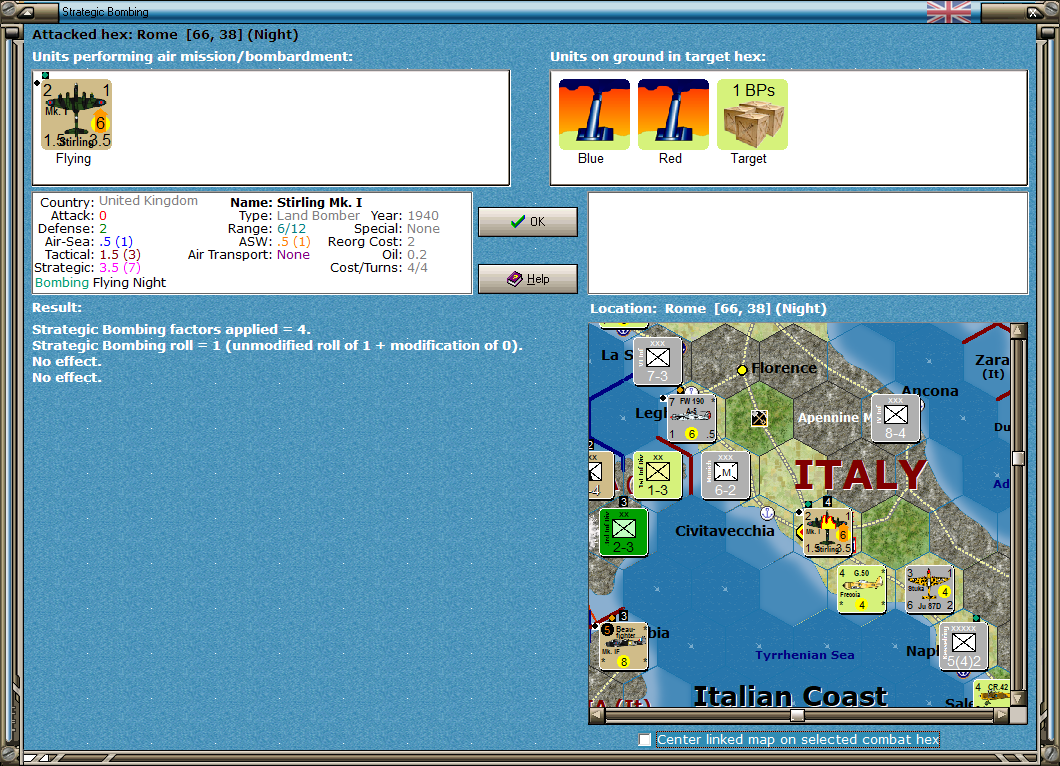Click the Florence city marker on map
The height and width of the screenshot is (766, 1060).
[742, 370]
